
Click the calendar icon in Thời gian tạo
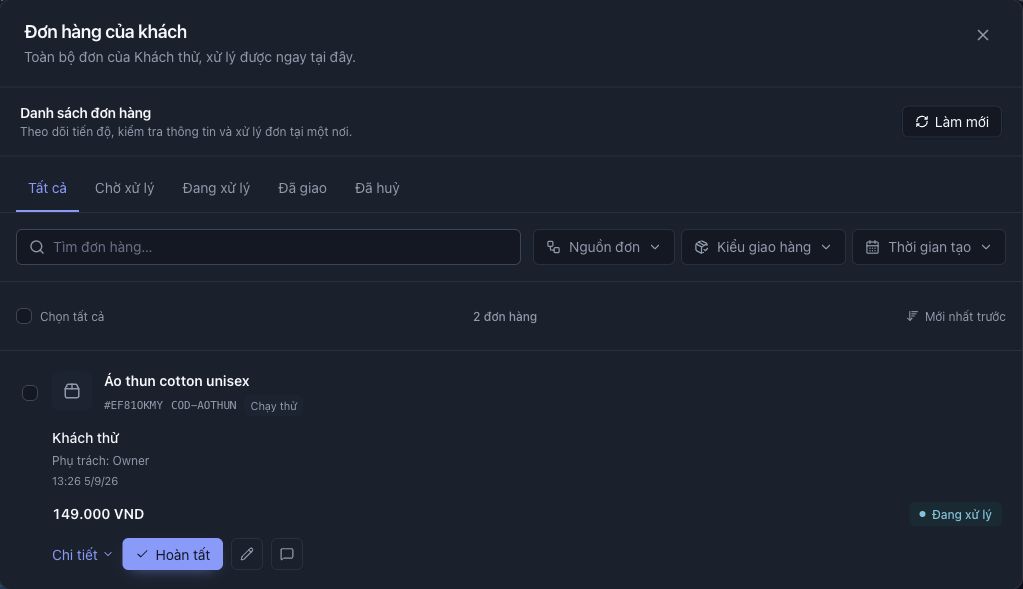tap(872, 247)
